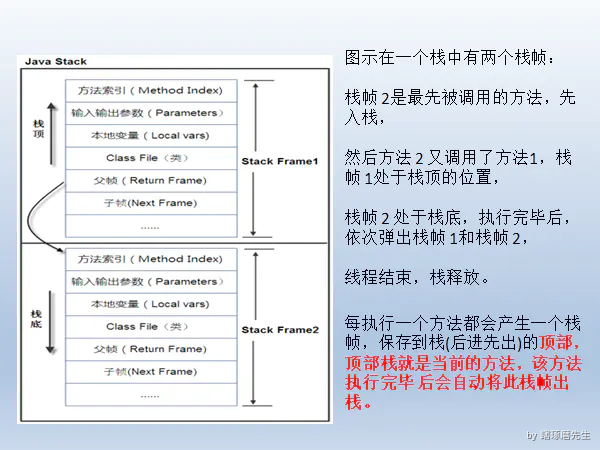Click the Local vars cell in Stack Frame2
The image size is (600, 450).
(151, 304)
